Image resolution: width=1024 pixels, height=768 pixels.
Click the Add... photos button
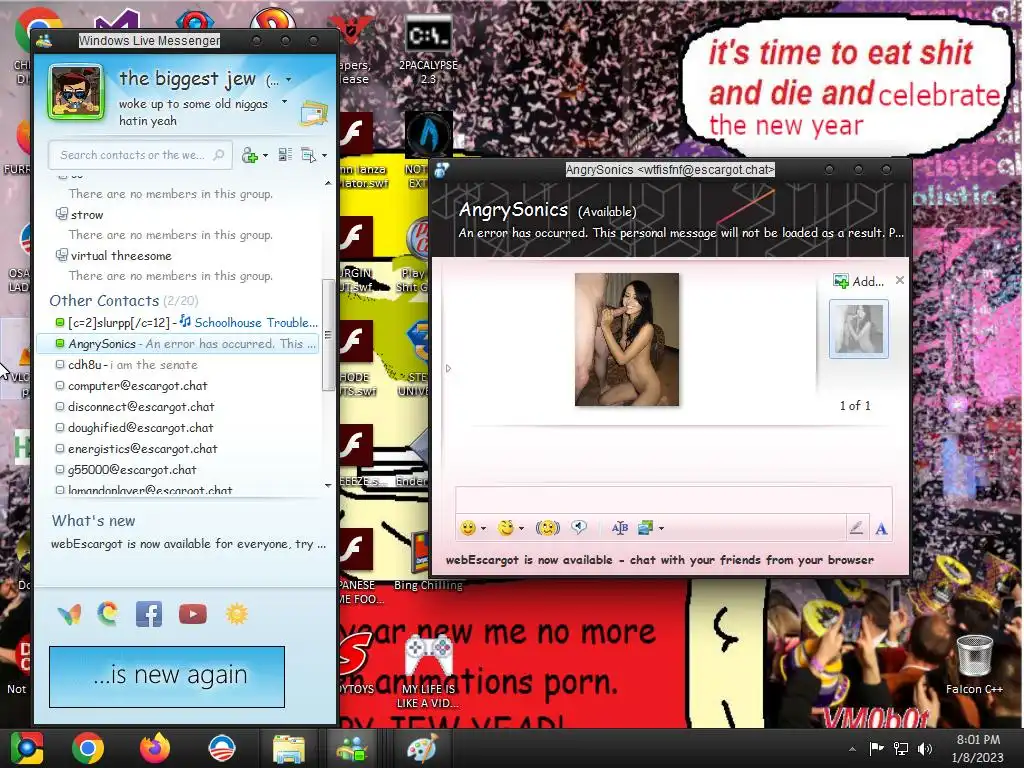858,281
